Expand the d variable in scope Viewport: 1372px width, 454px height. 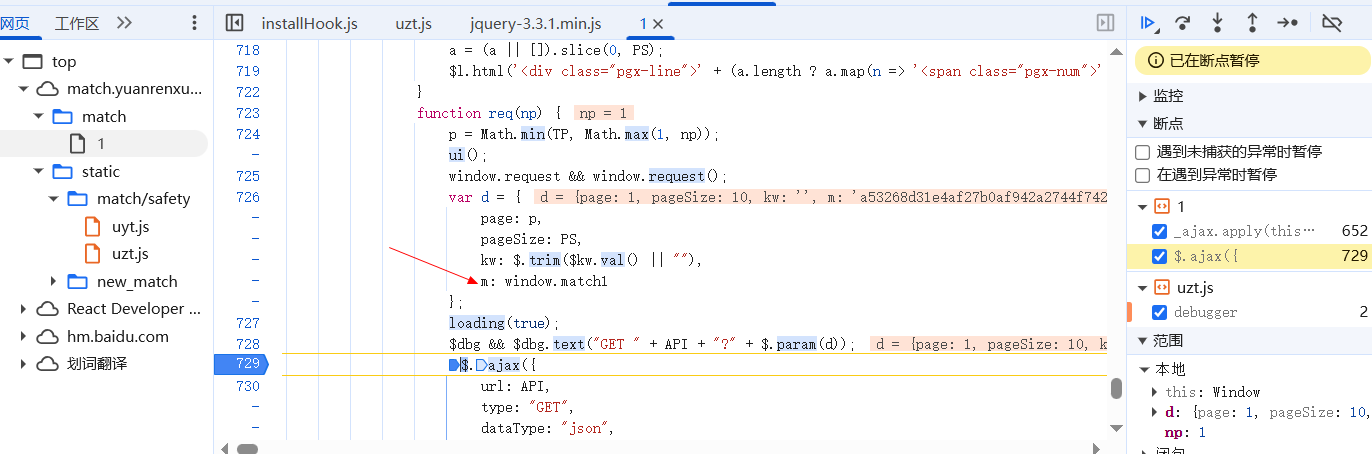pyautogui.click(x=1155, y=412)
